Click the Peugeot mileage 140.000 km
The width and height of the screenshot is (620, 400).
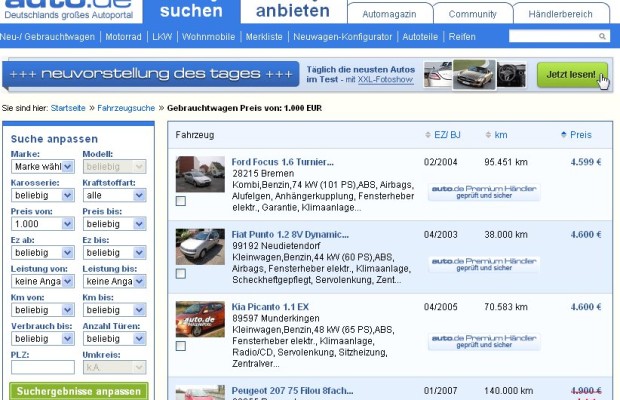508,391
